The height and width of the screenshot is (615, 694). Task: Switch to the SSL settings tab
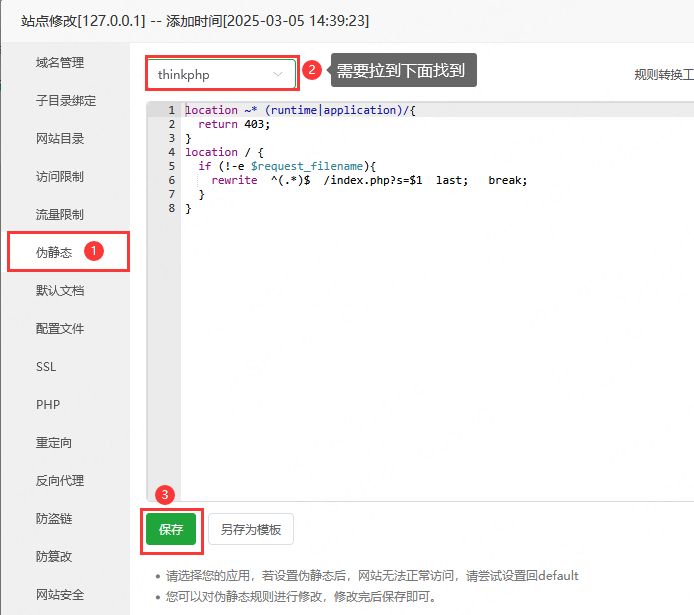[x=46, y=367]
